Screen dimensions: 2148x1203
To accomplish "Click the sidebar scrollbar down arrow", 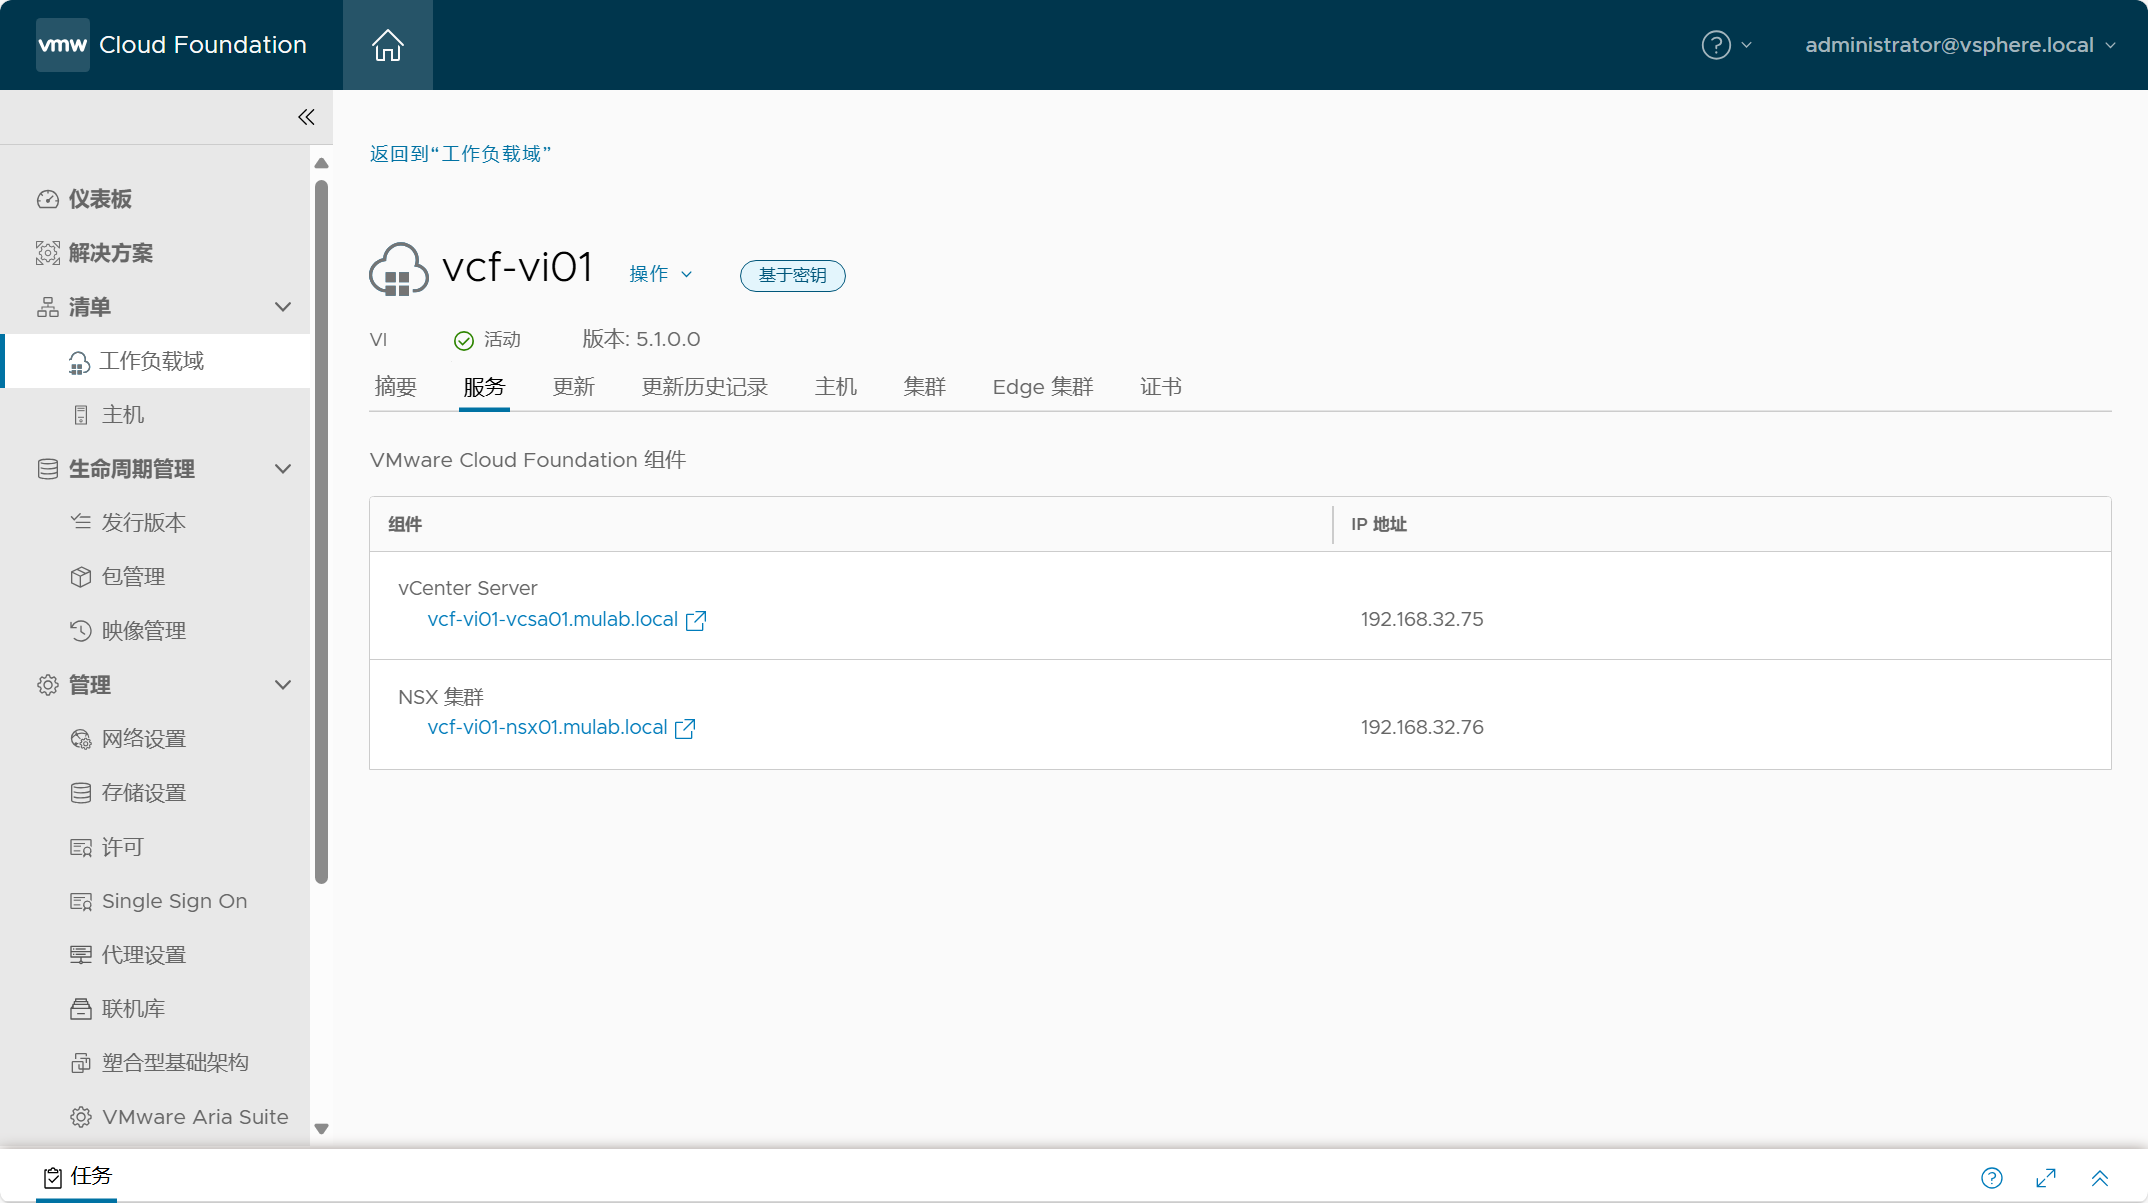I will [x=321, y=1129].
